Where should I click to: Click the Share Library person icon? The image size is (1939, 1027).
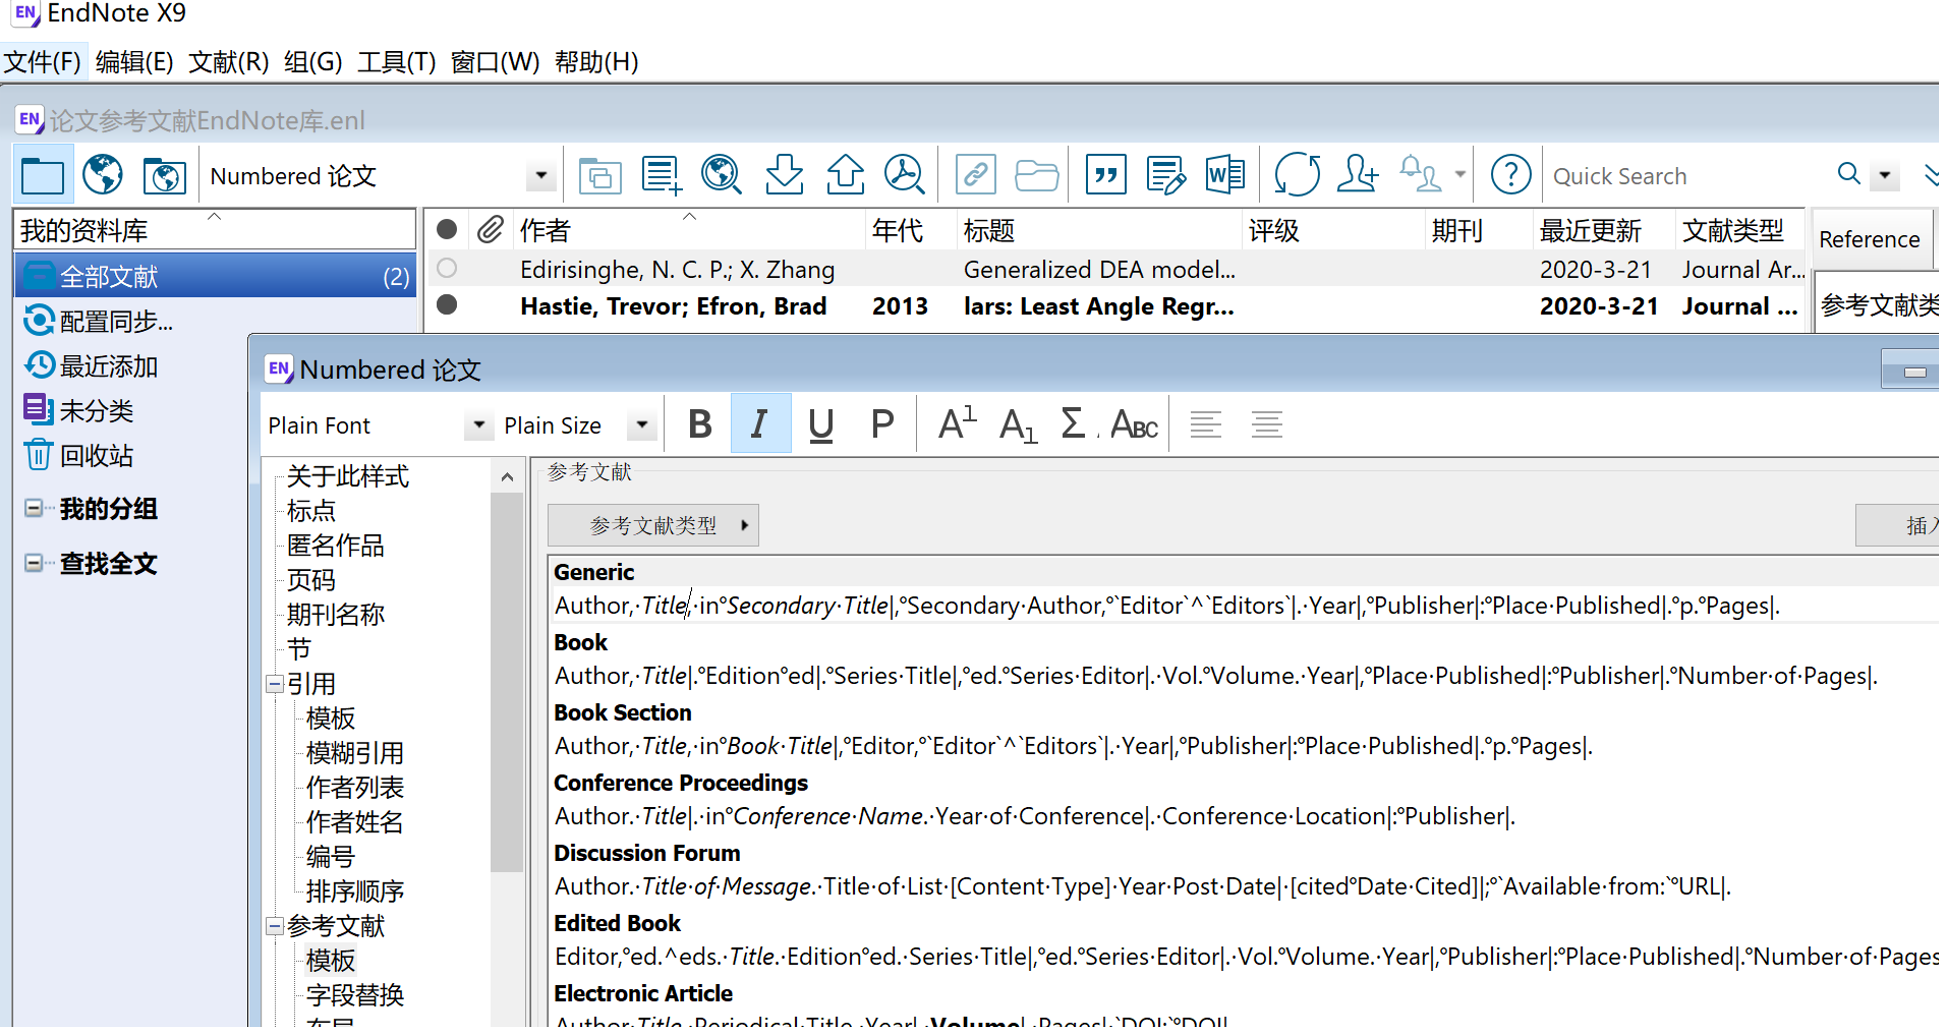click(1357, 175)
